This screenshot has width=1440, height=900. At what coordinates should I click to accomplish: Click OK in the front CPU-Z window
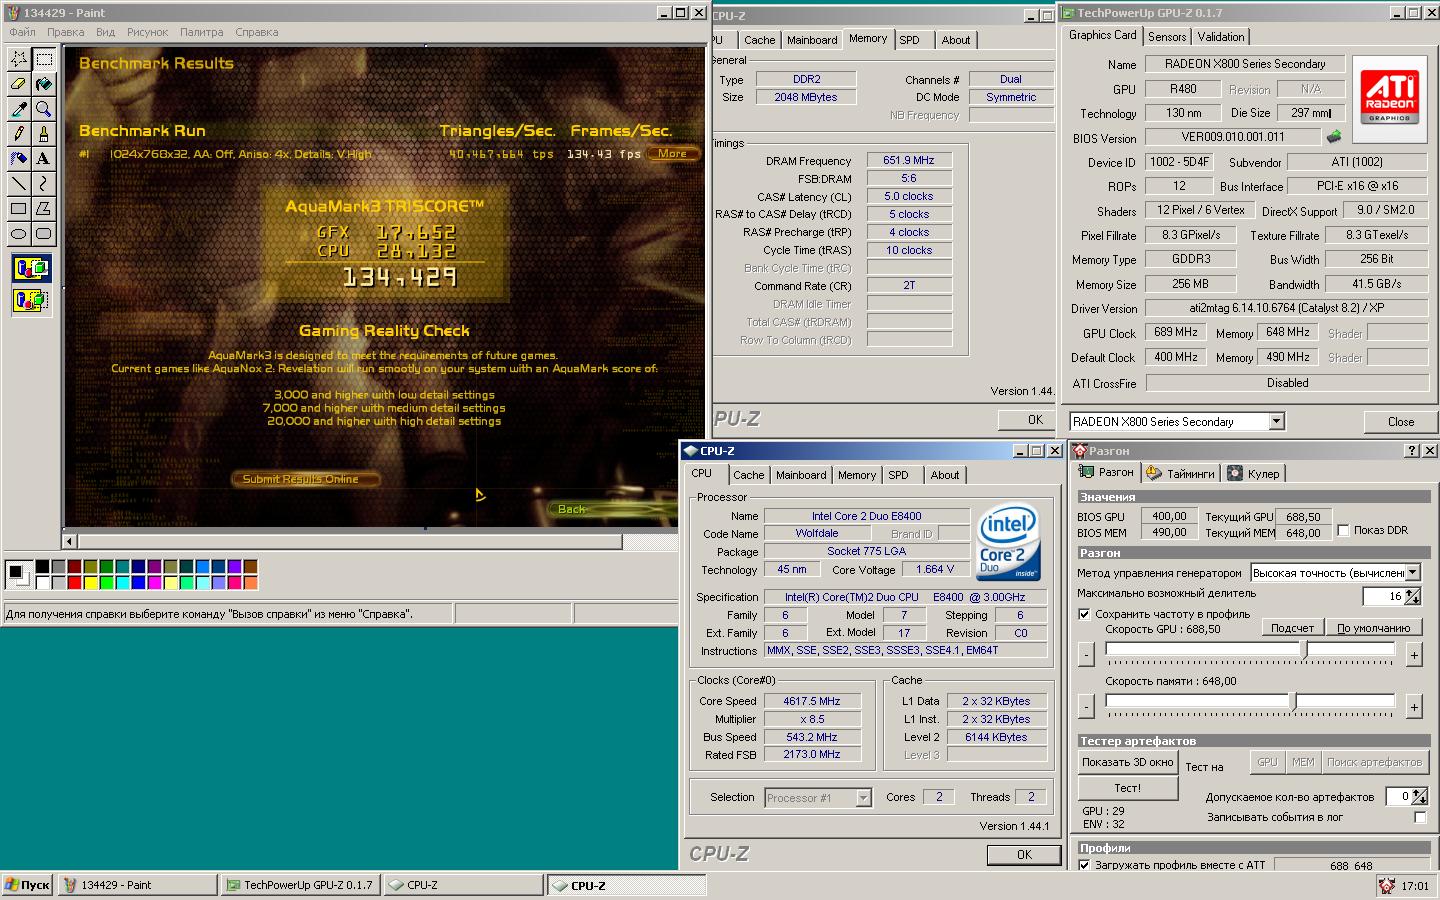1024,855
